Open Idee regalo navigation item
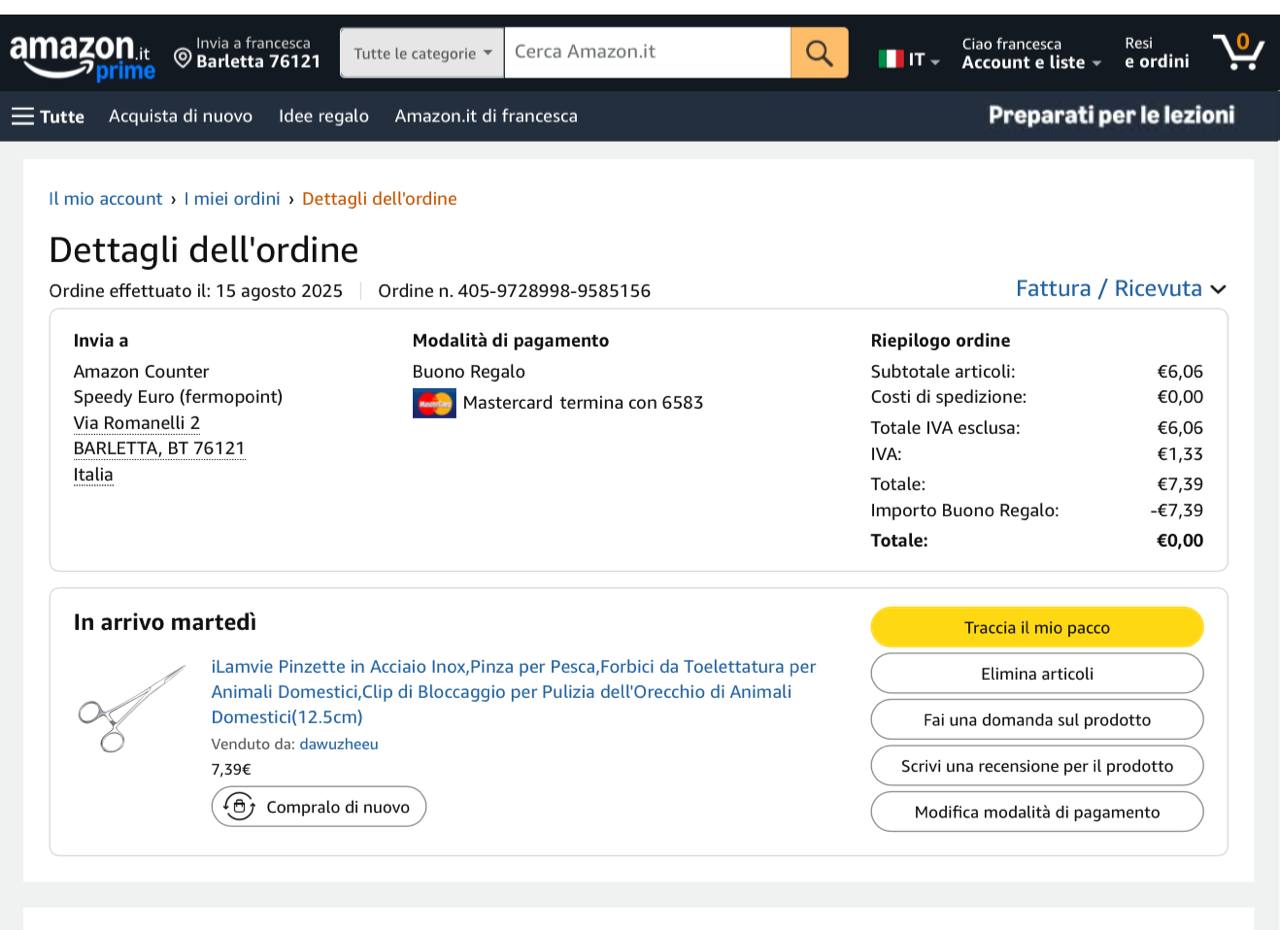 tap(323, 116)
